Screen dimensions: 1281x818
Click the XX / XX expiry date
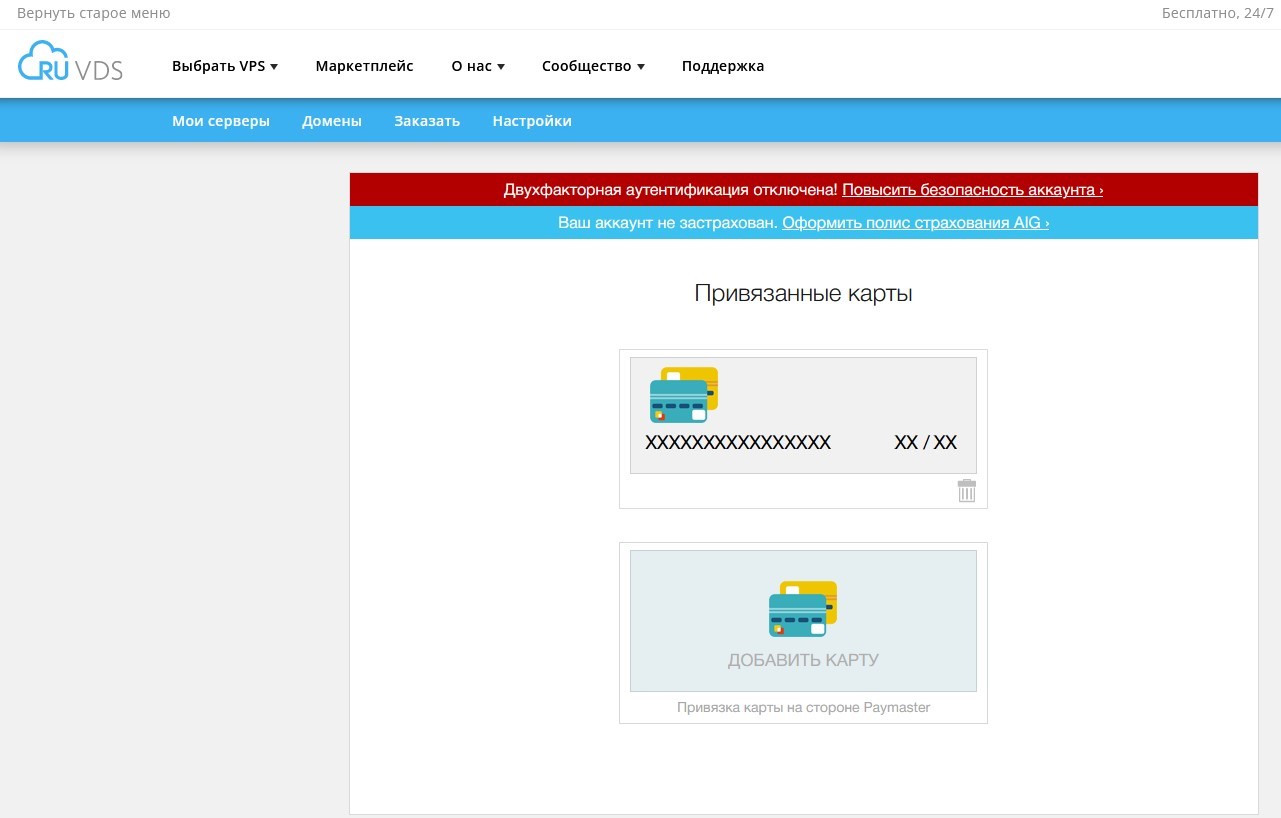926,443
